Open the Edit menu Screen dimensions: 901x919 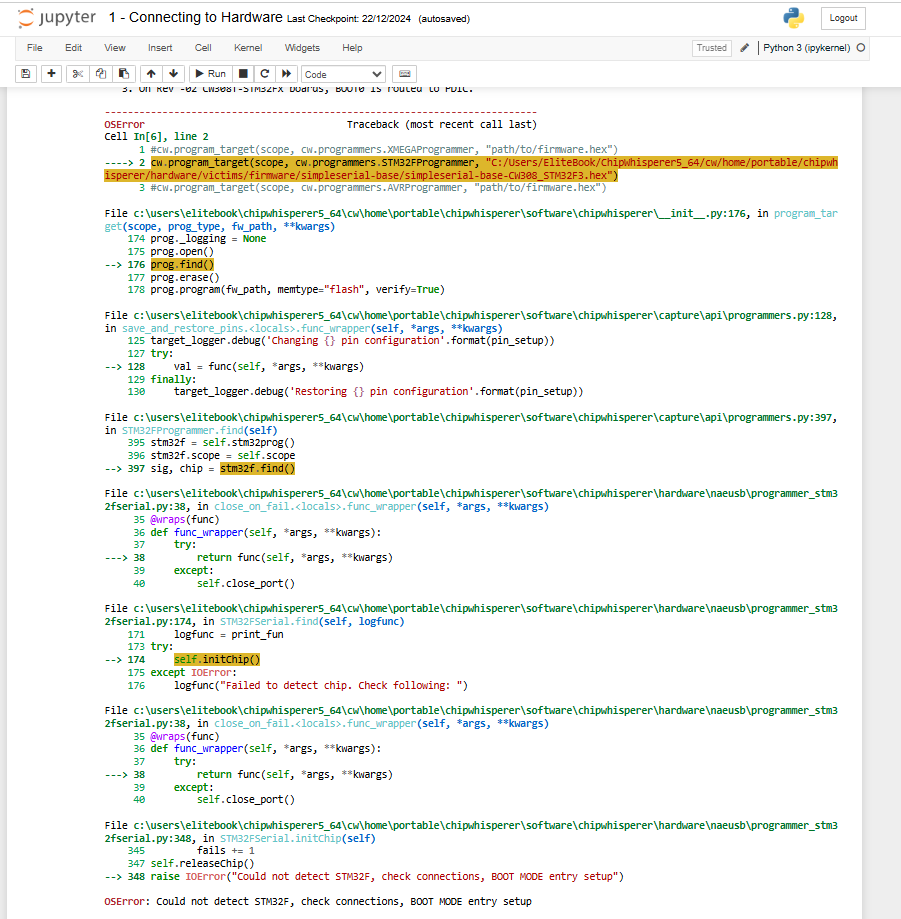[x=73, y=48]
